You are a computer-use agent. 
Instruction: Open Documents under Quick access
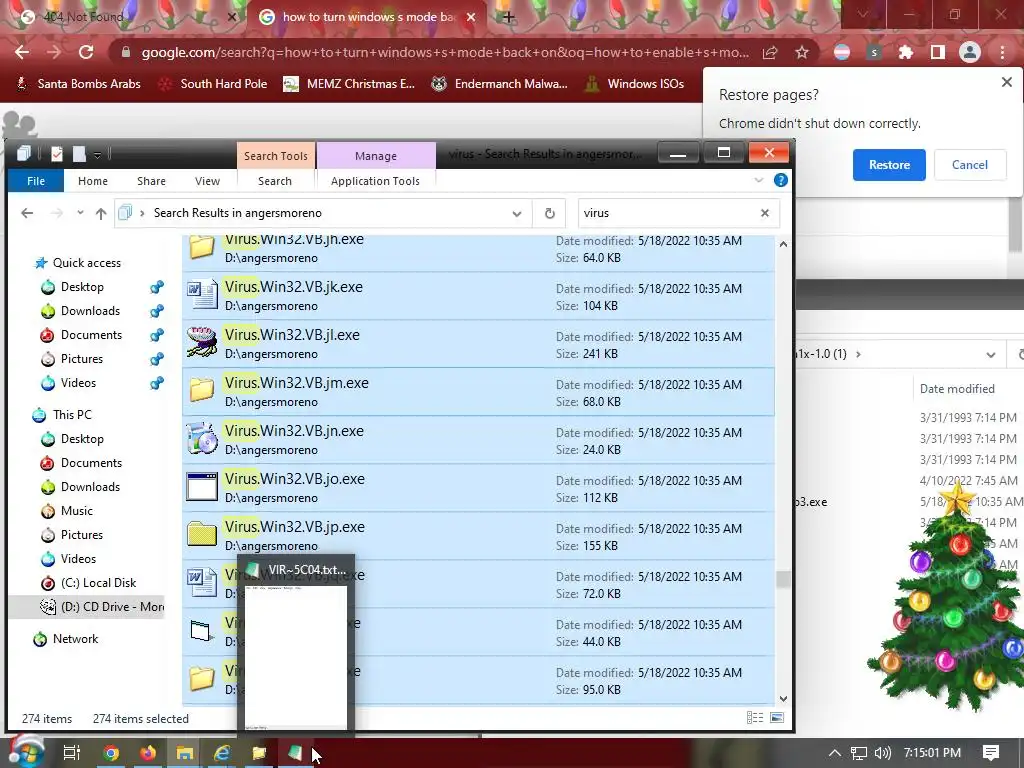pos(91,335)
